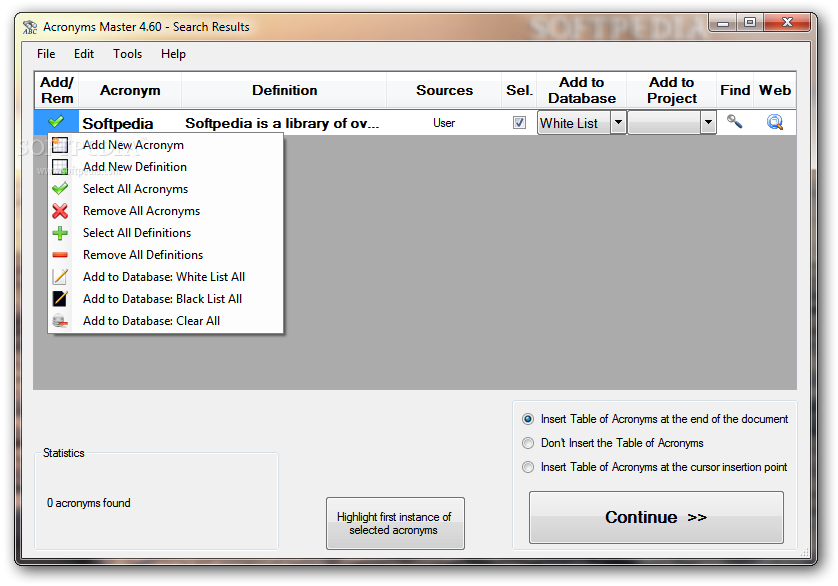Click the White List All pencil icon
This screenshot has height=586, width=838.
pos(60,277)
